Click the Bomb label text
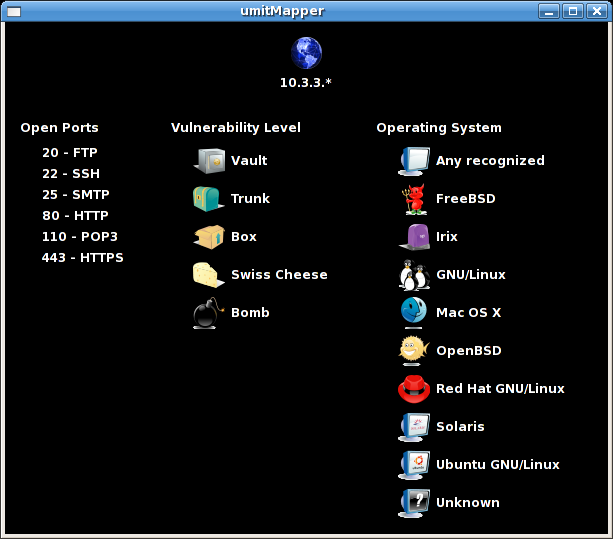The image size is (613, 539). click(250, 313)
